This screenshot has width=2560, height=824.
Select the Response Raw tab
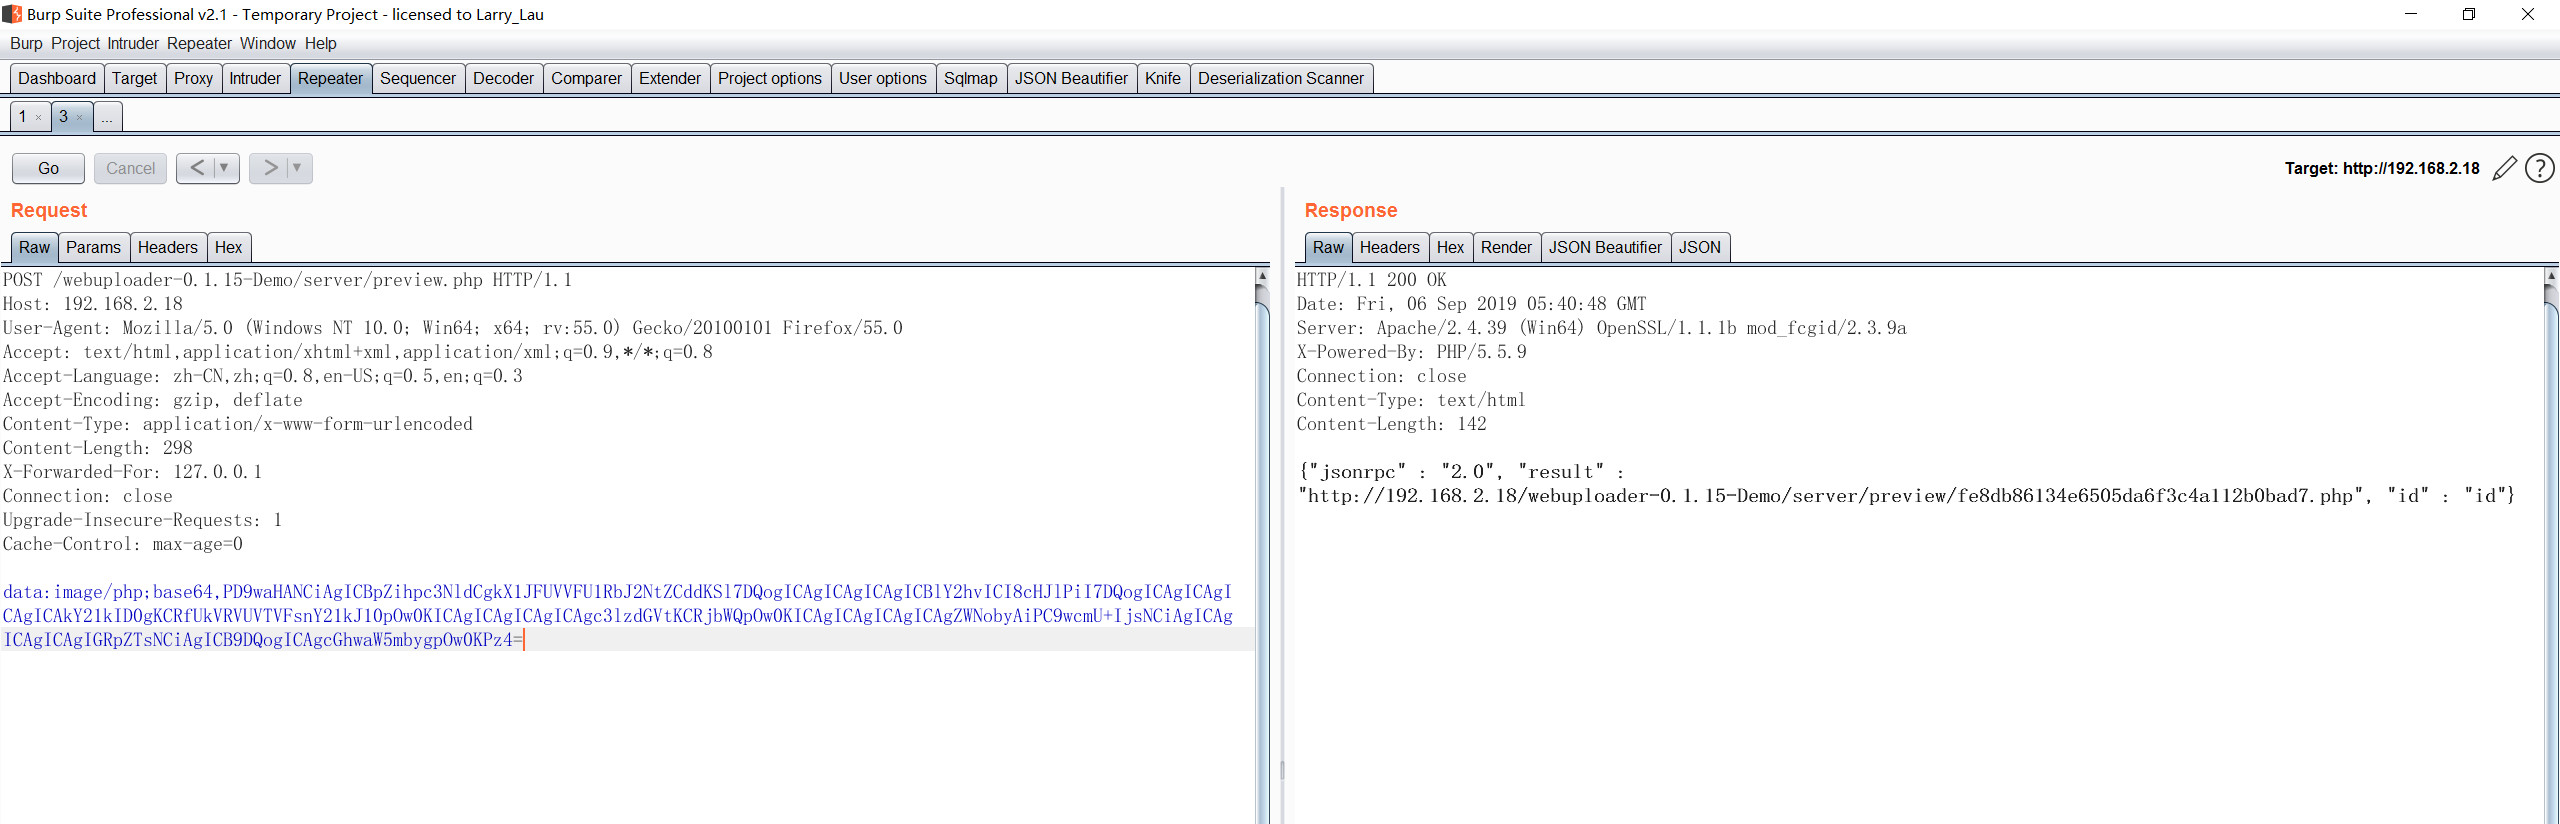click(x=1328, y=248)
